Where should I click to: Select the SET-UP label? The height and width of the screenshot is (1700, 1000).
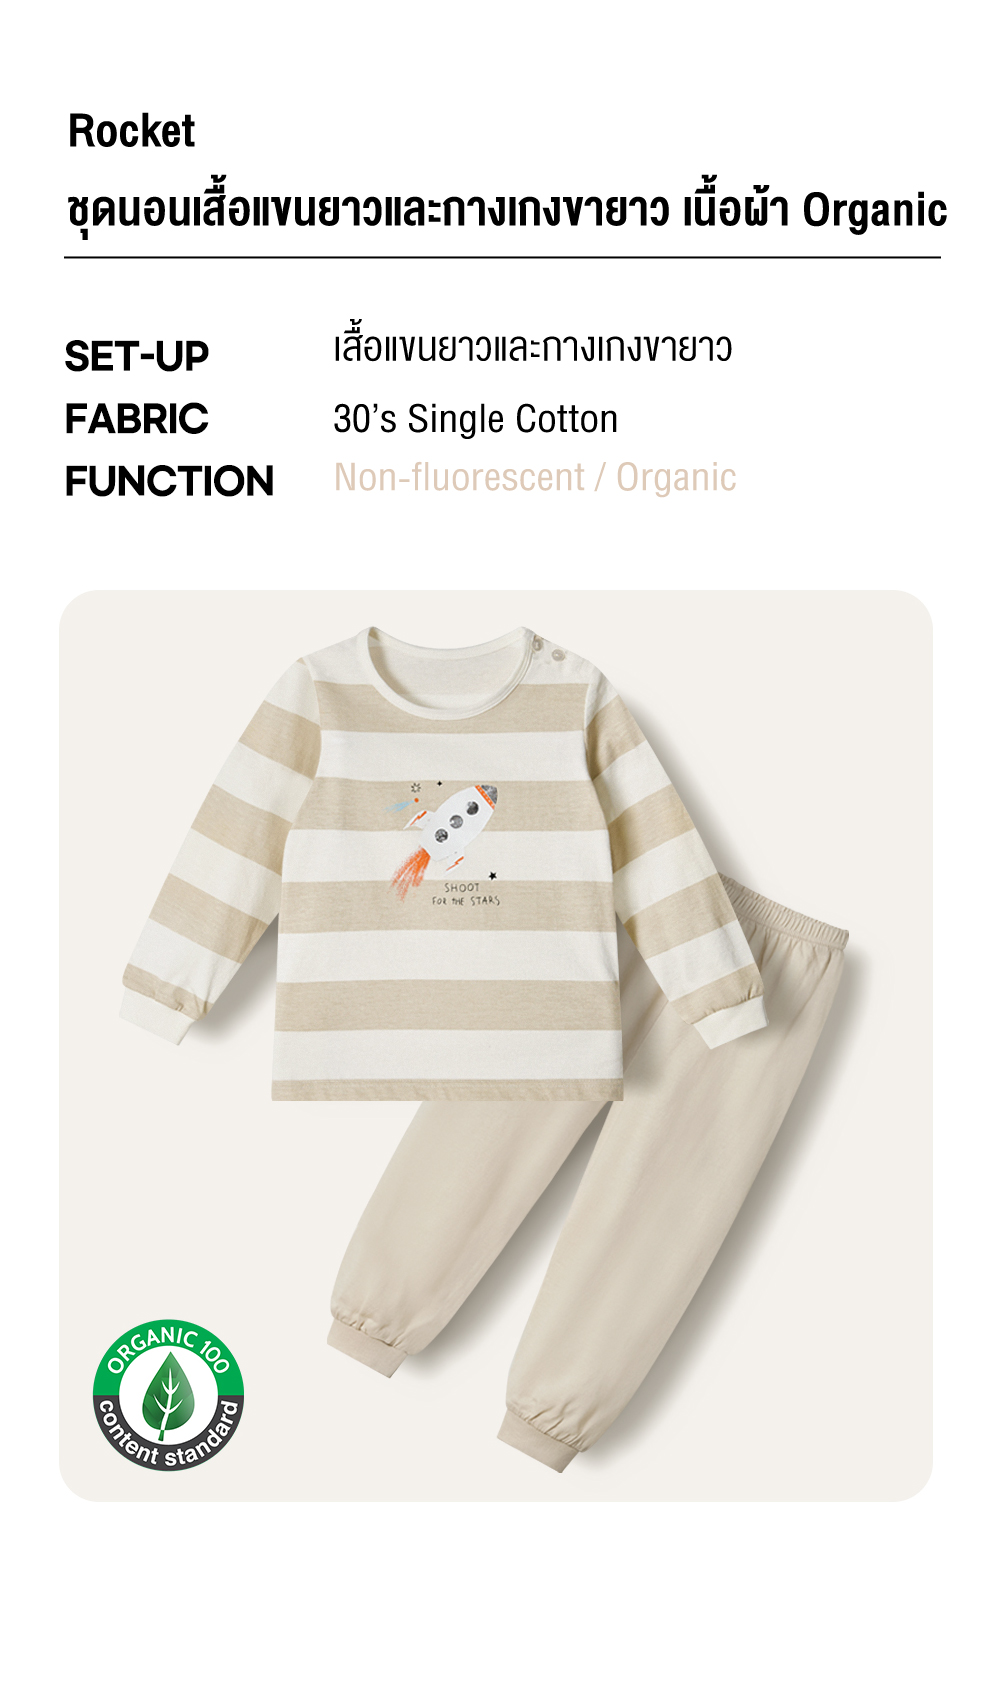pos(136,356)
